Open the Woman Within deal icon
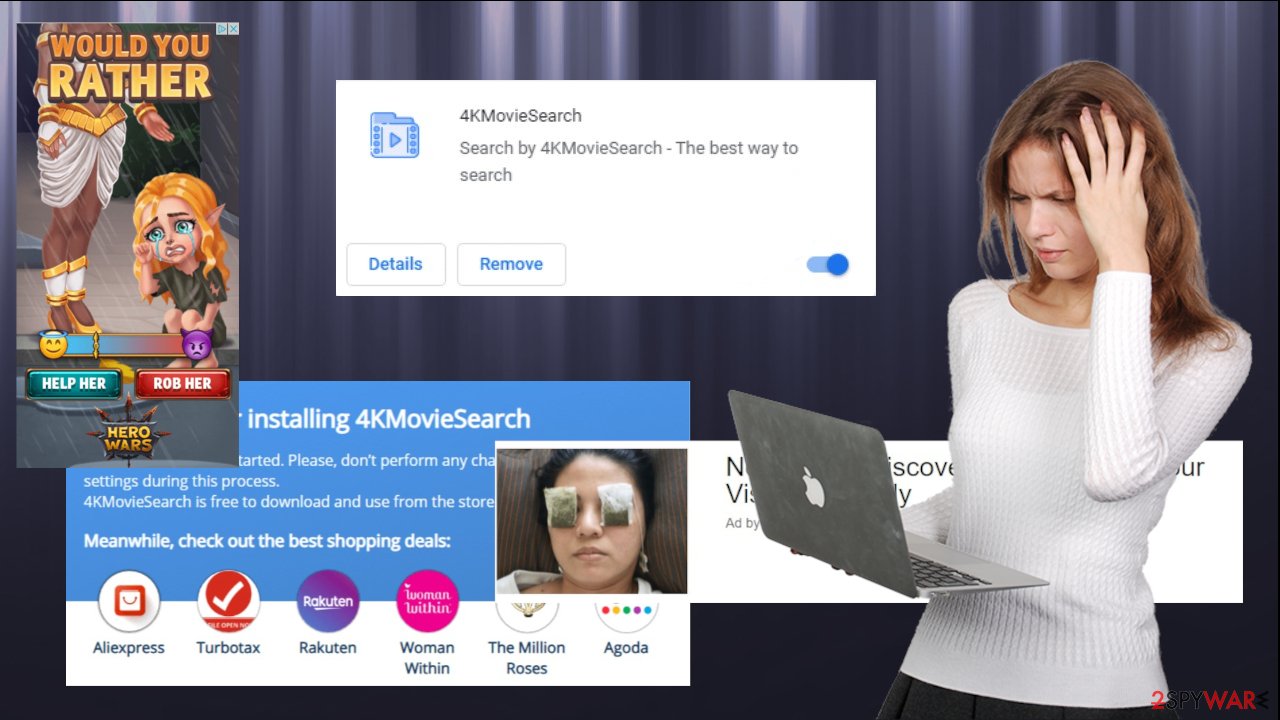1280x720 pixels. pos(427,601)
